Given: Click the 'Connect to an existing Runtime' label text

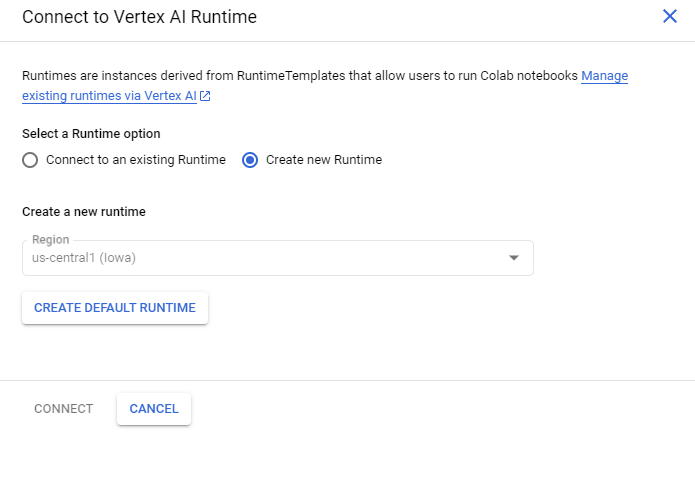Looking at the screenshot, I should pyautogui.click(x=136, y=160).
